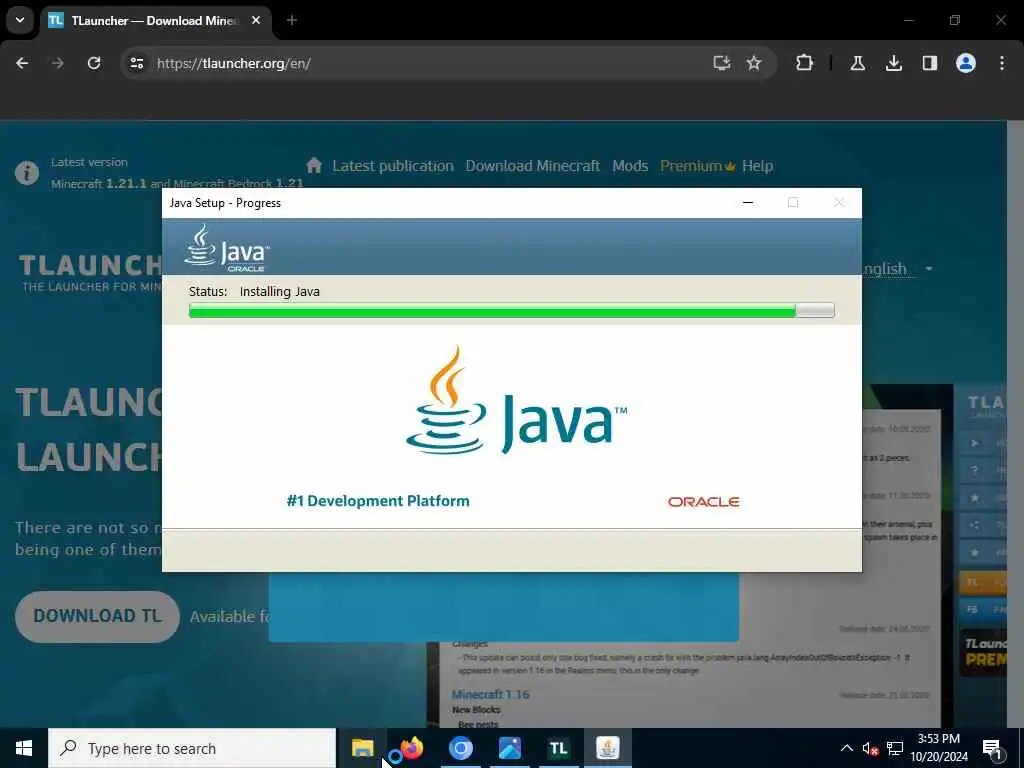Screen dimensions: 1024x768
Task: Click the muted volume tray icon
Action: click(870, 748)
